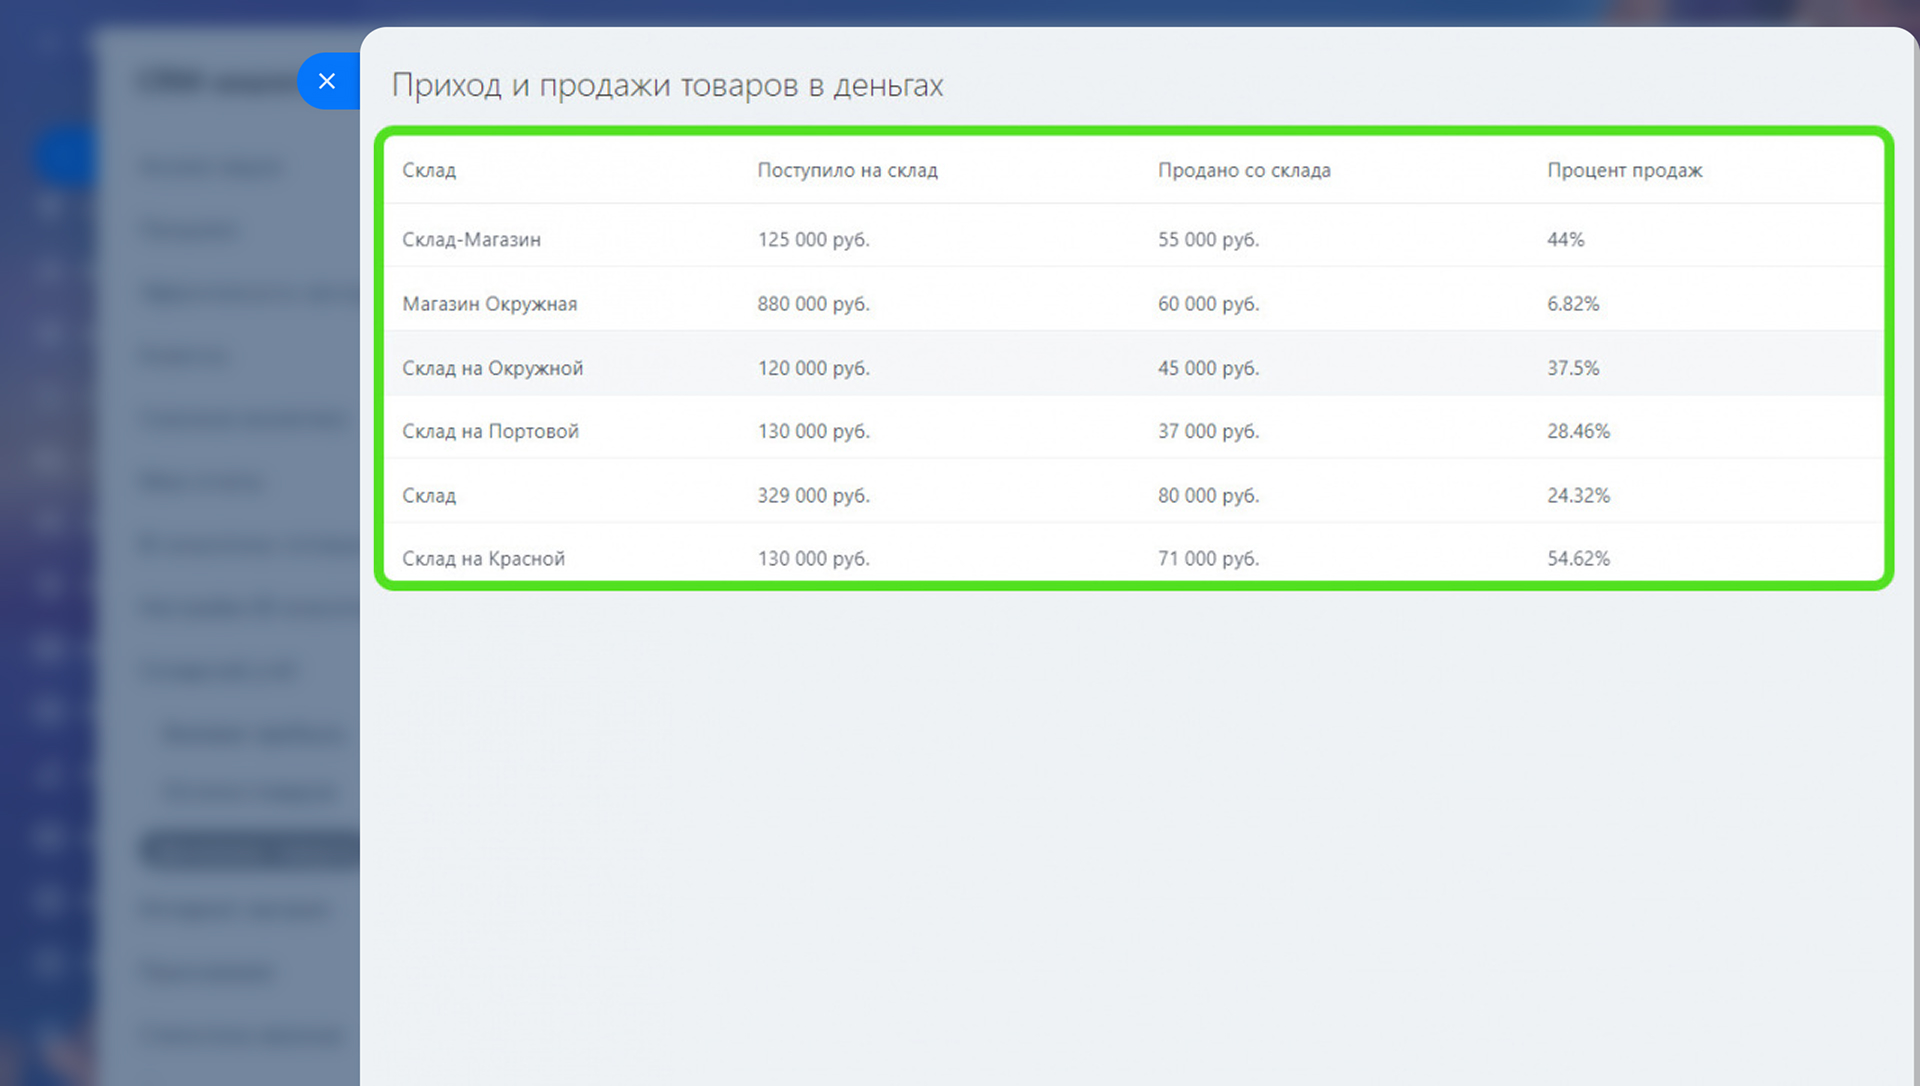Click the 24.32% sales percentage
The height and width of the screenshot is (1086, 1920).
point(1578,495)
